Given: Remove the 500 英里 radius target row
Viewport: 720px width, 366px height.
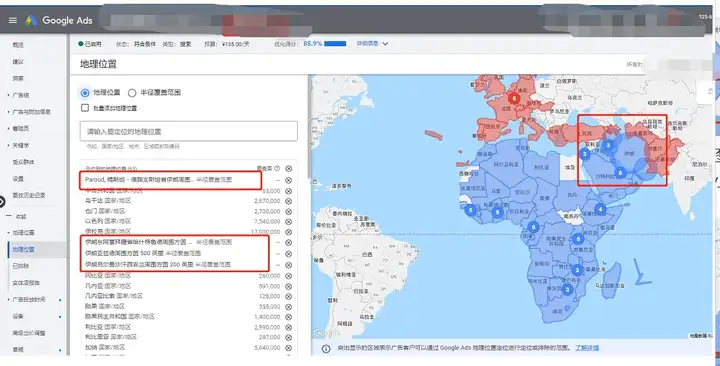Looking at the screenshot, I should 288,253.
